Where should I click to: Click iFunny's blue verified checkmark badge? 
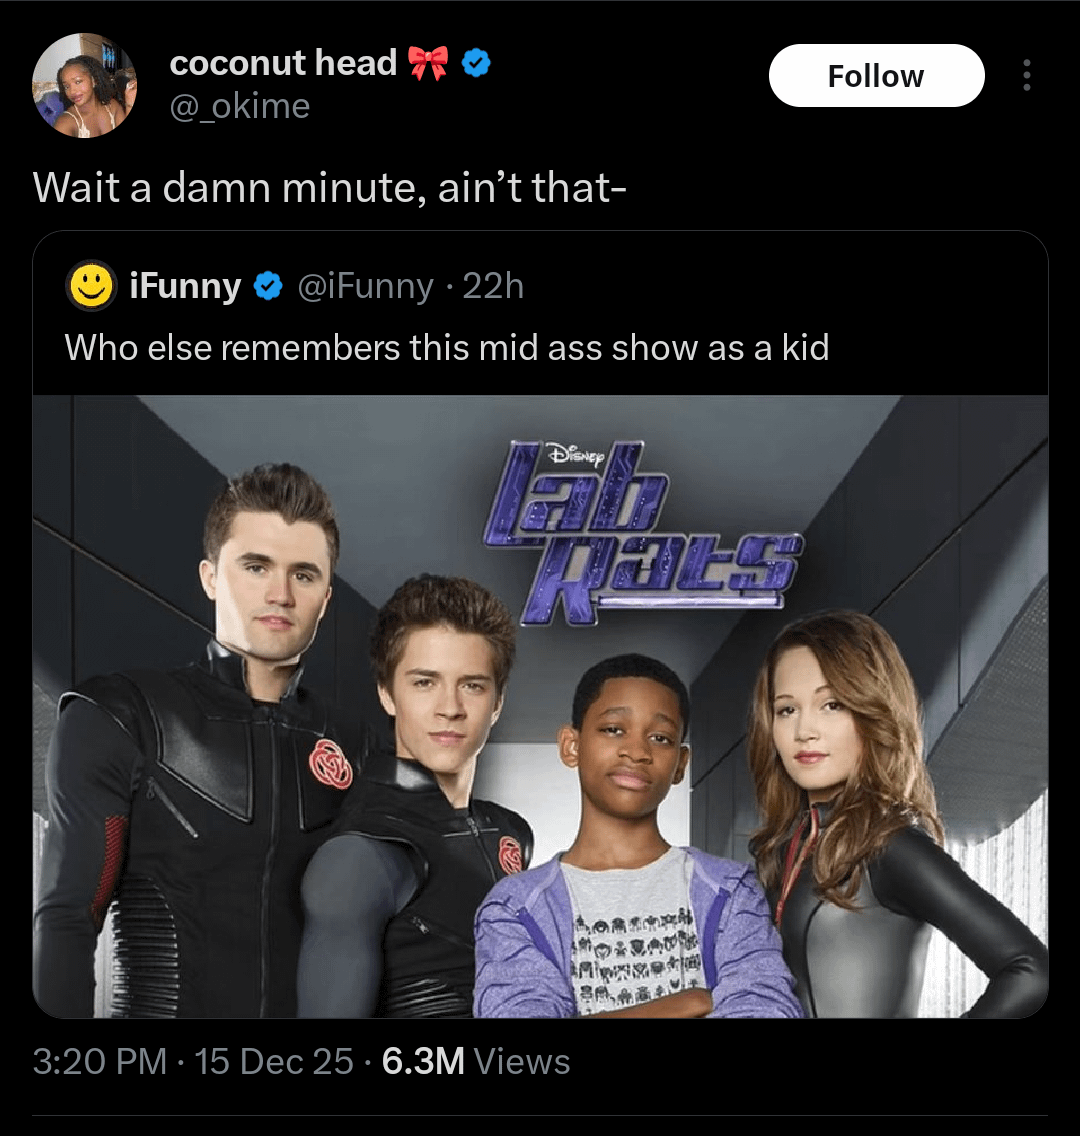tap(266, 287)
